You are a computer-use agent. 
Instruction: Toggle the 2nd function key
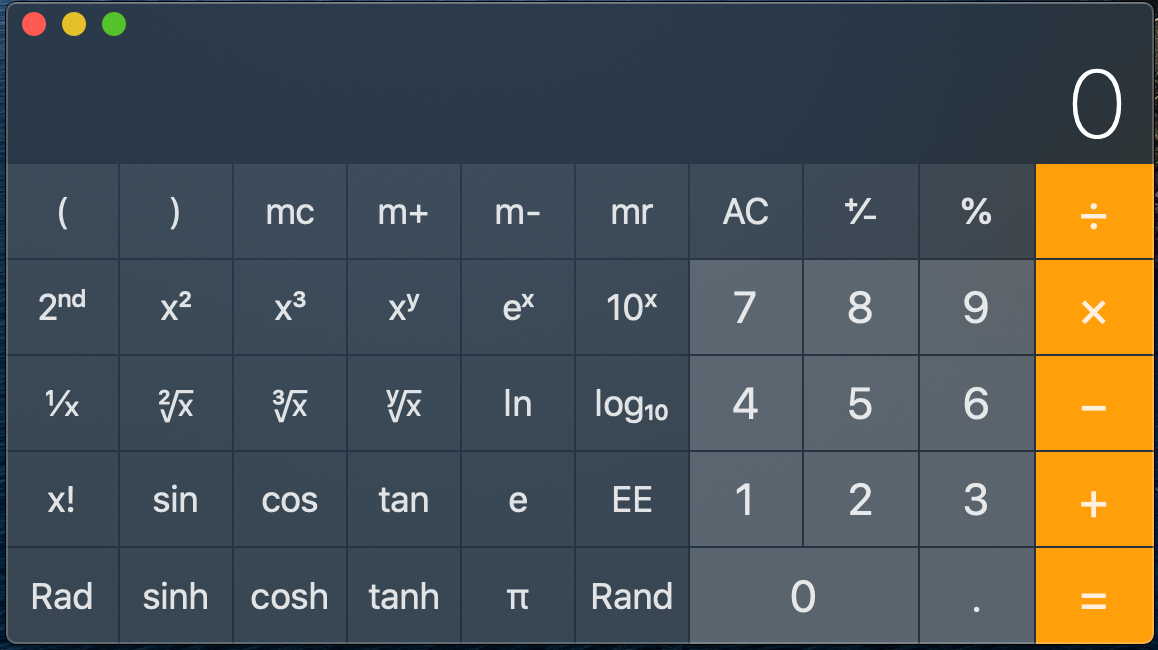click(63, 308)
